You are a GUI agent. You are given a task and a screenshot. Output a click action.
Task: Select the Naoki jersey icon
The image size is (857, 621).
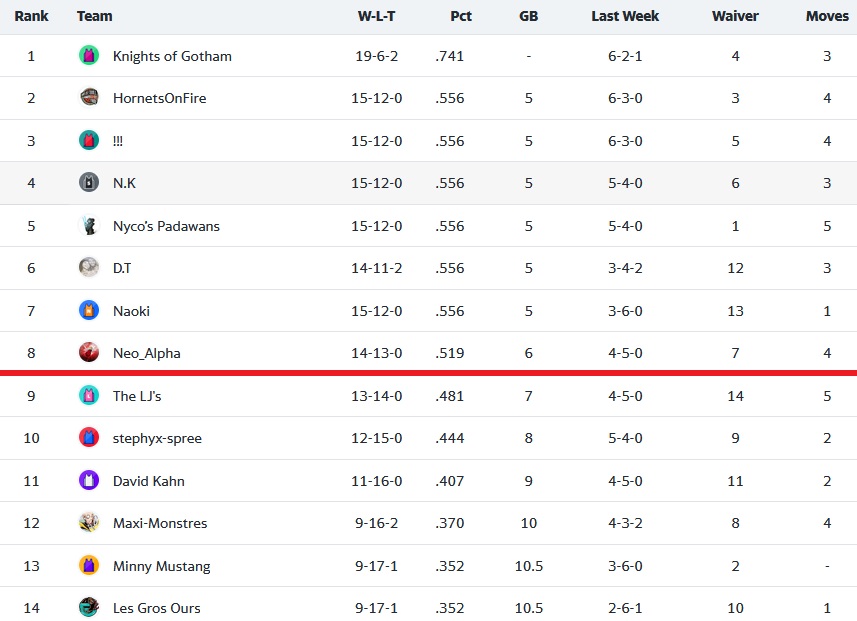tap(89, 310)
